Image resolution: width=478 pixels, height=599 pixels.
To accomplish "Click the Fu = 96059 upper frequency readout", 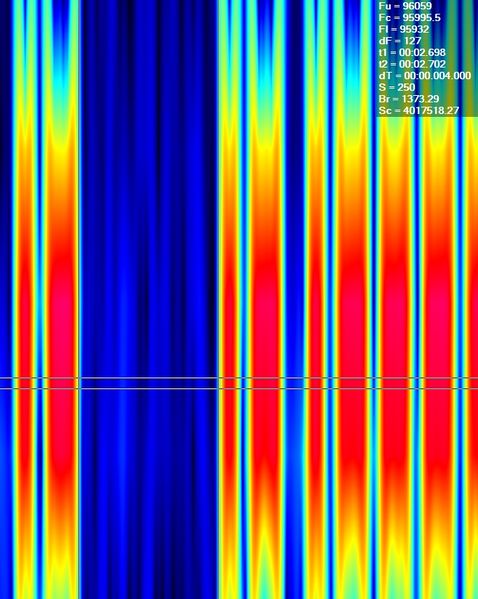I will point(405,6).
